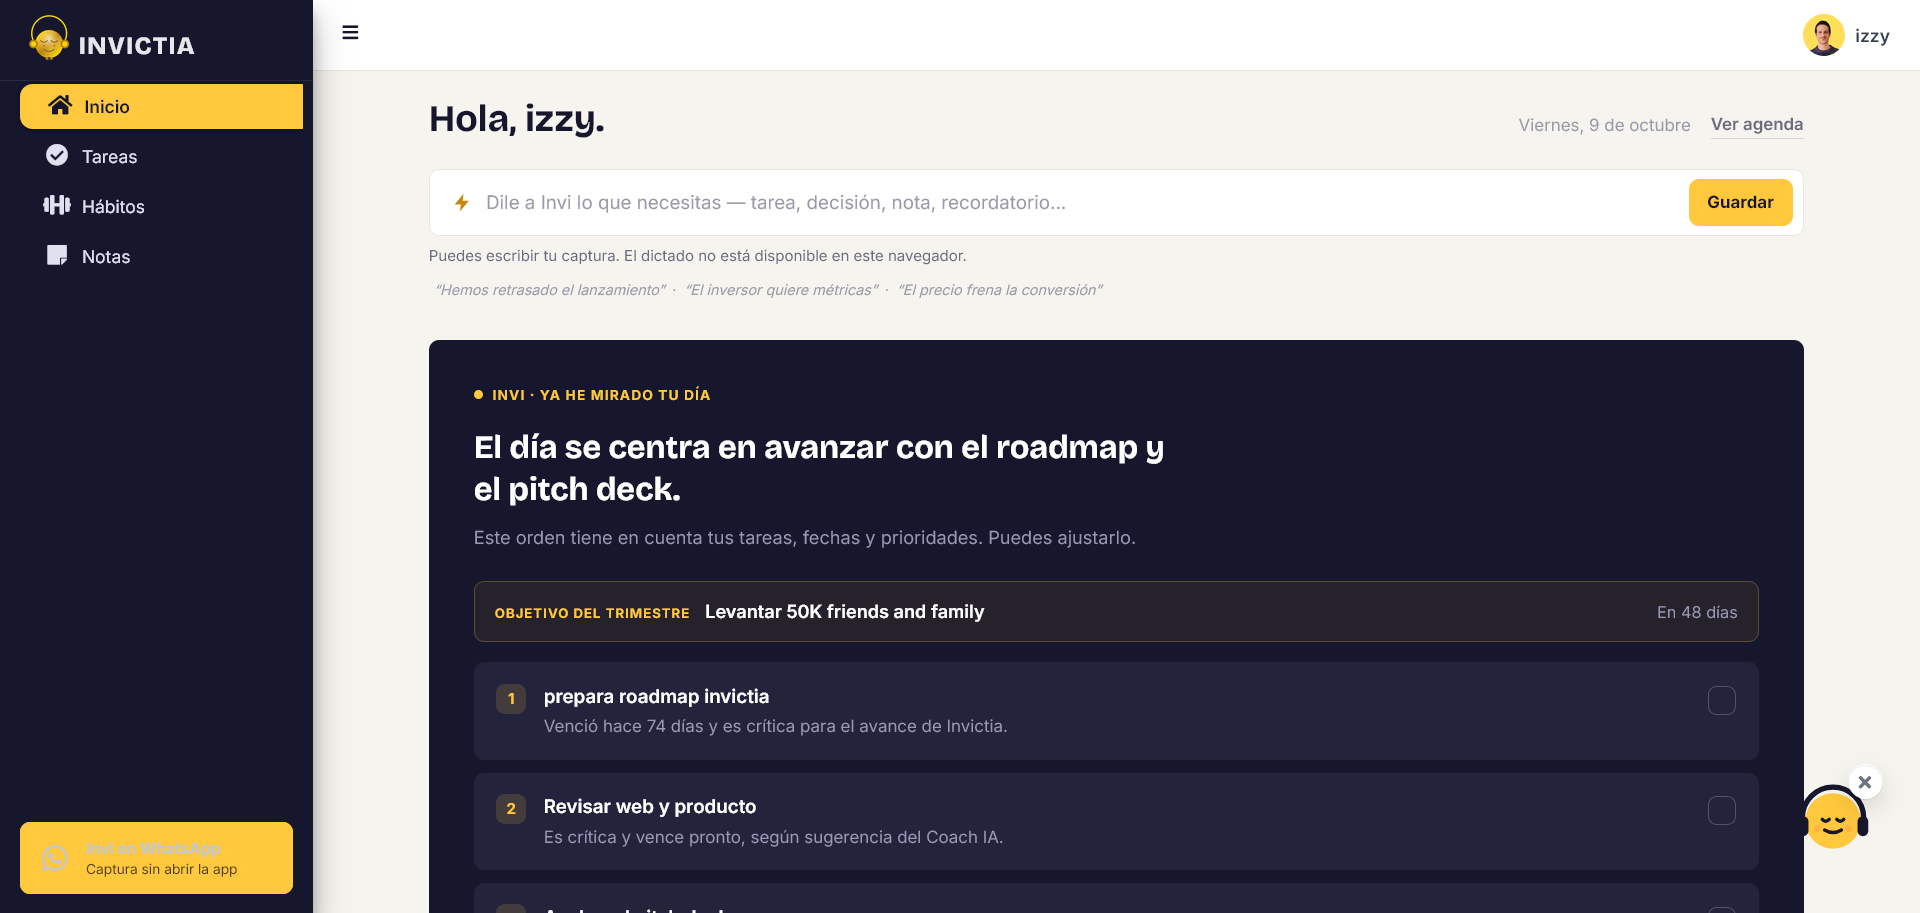Click the number 1 priority badge
Image resolution: width=1920 pixels, height=913 pixels.
coord(511,699)
